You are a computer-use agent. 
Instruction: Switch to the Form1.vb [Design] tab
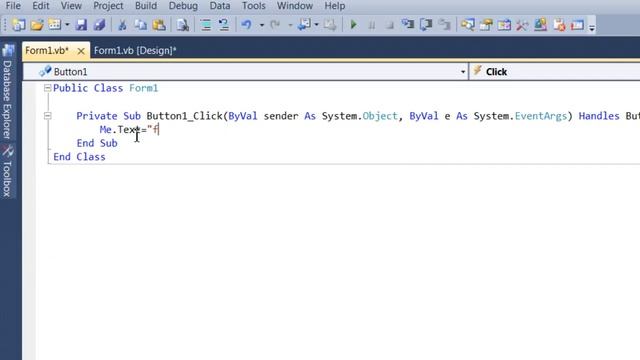[135, 51]
